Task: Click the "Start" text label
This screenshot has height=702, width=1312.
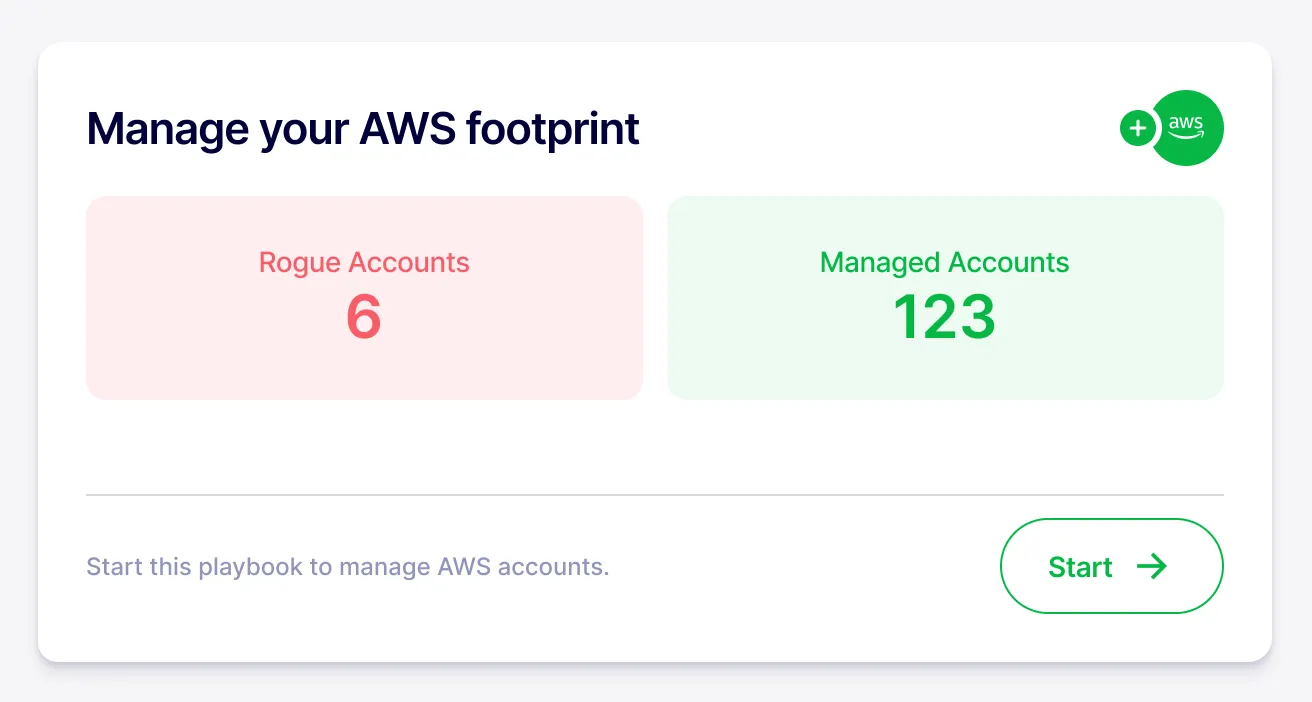Action: click(1080, 567)
